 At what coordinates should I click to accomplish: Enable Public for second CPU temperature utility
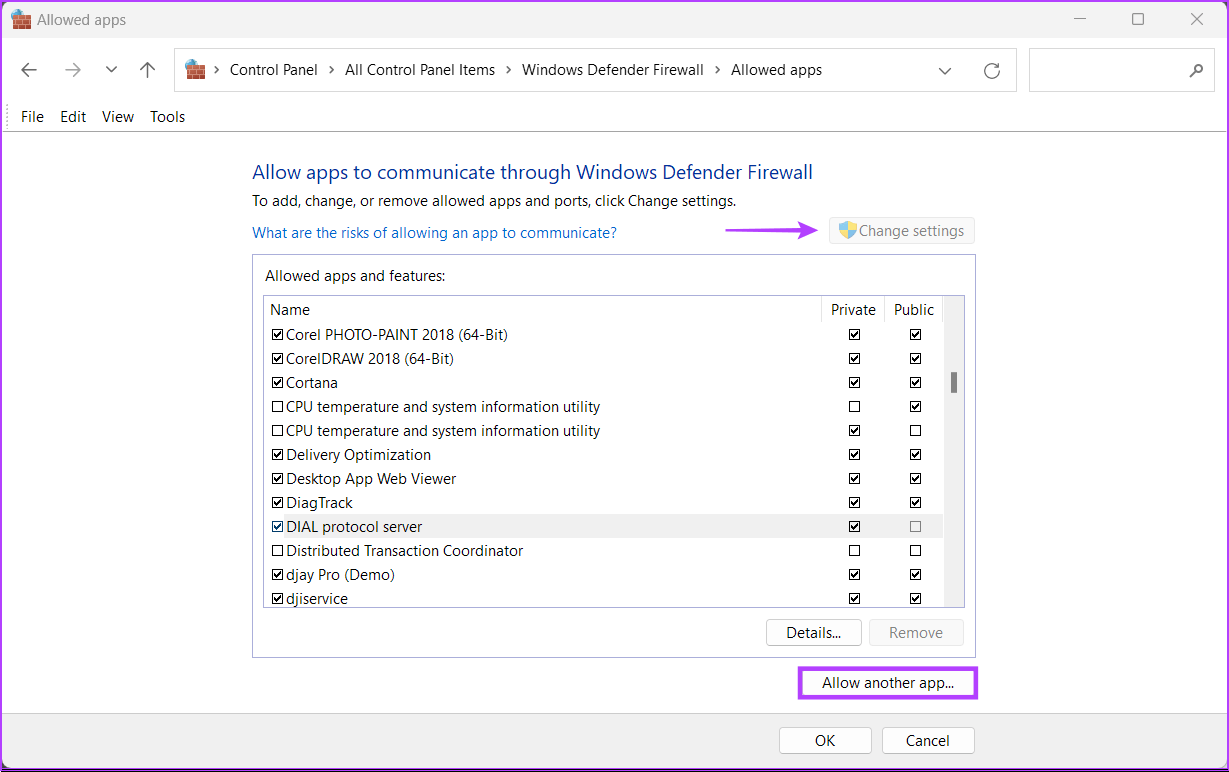pyautogui.click(x=915, y=431)
